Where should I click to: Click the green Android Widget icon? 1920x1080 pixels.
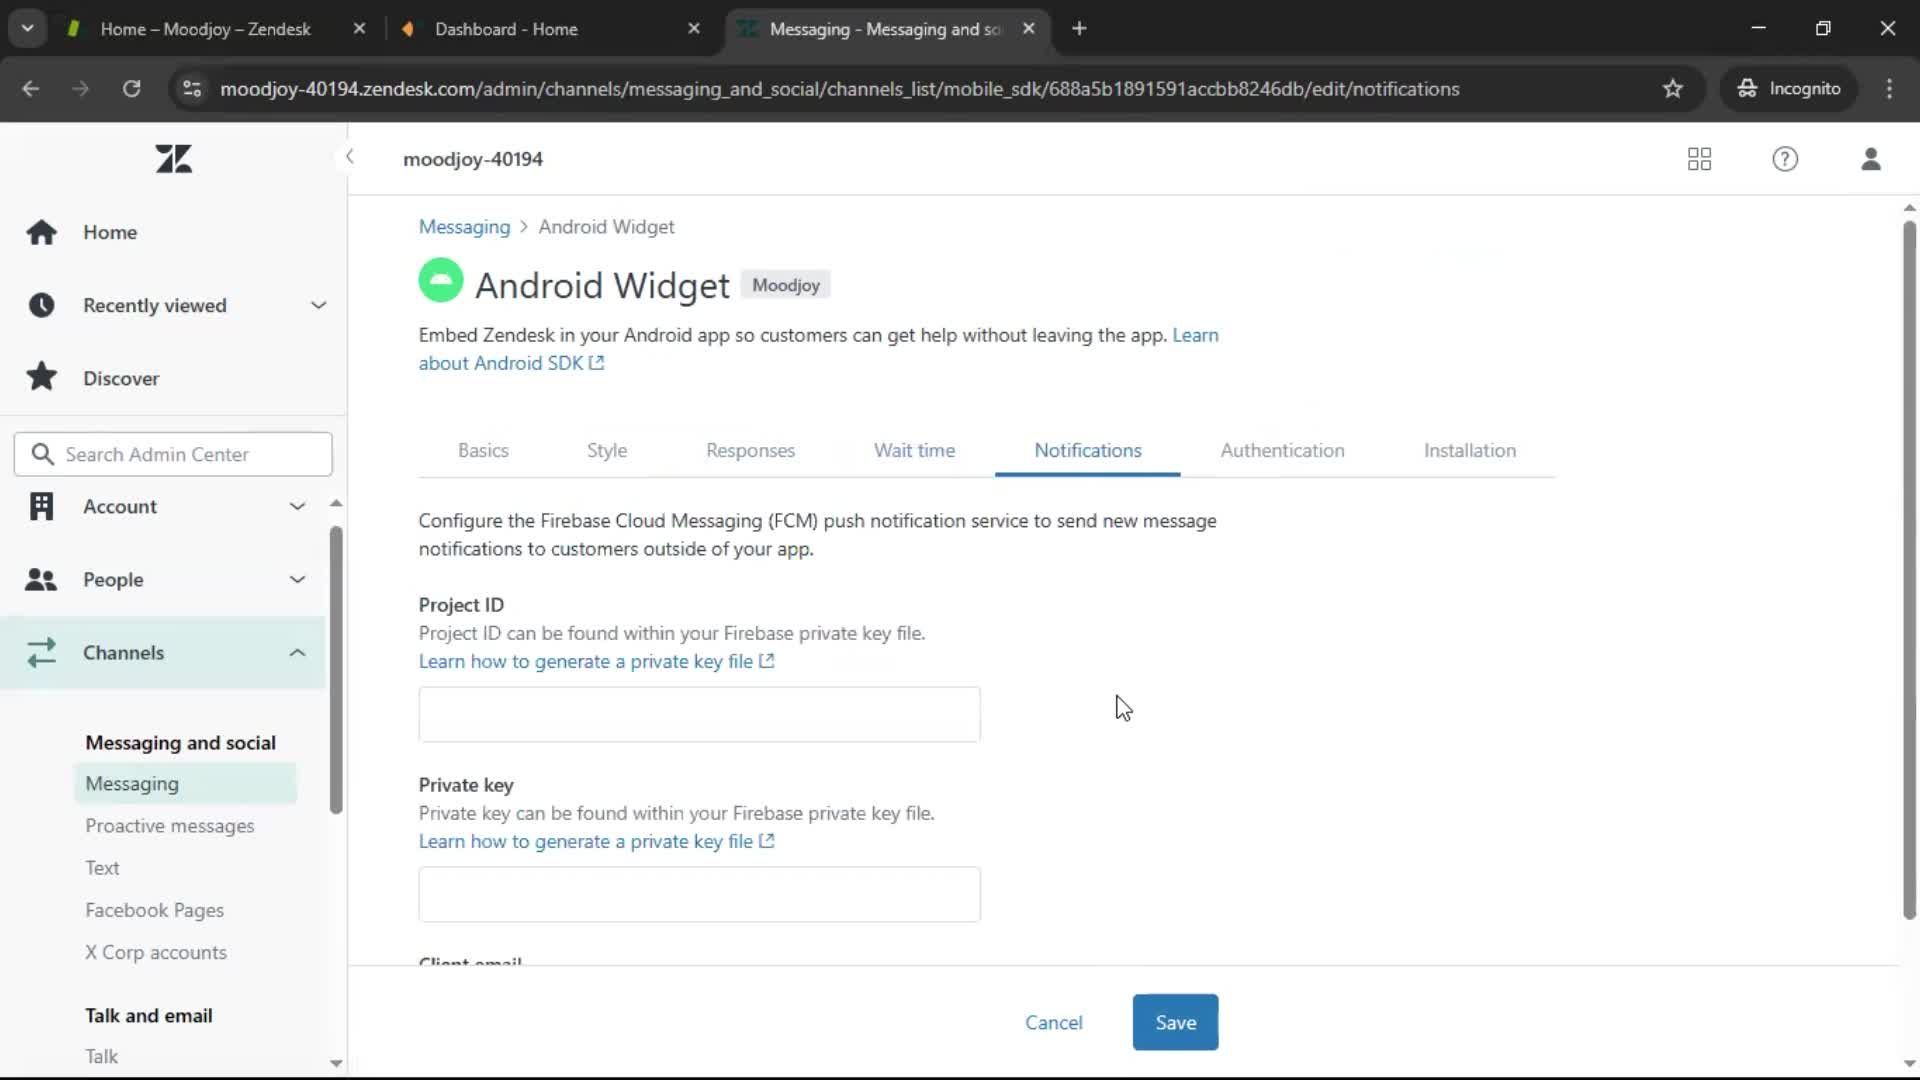pyautogui.click(x=440, y=281)
